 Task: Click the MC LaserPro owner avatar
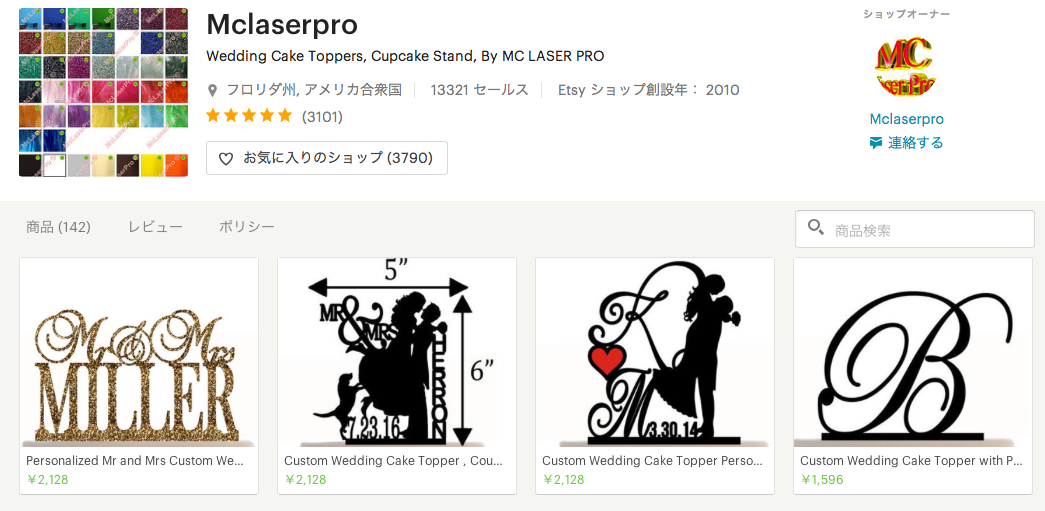[906, 68]
